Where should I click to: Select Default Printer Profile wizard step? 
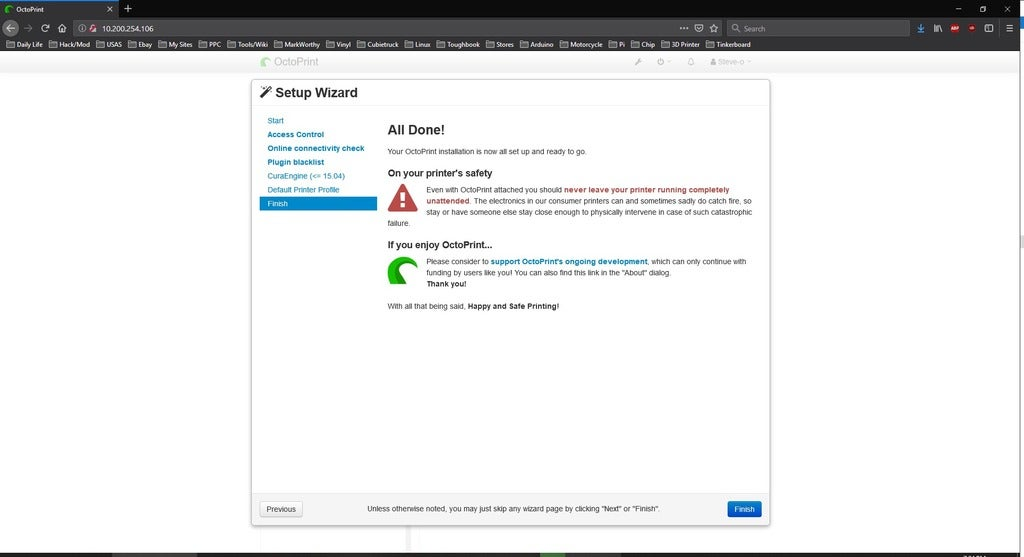click(x=303, y=189)
